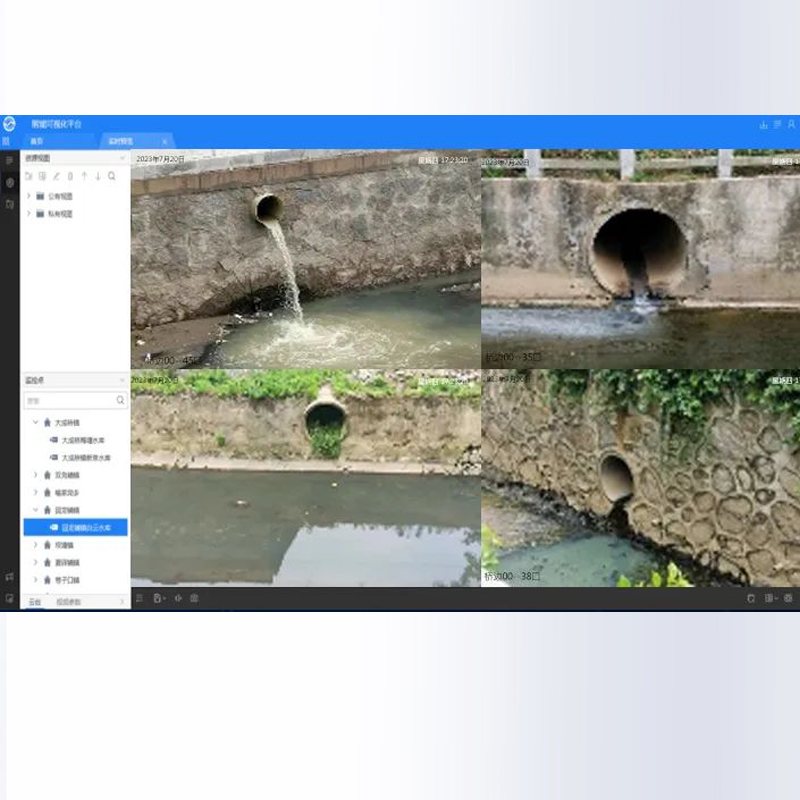
Task: Click the magnifier icon inside the monitoring search box
Action: pos(120,400)
